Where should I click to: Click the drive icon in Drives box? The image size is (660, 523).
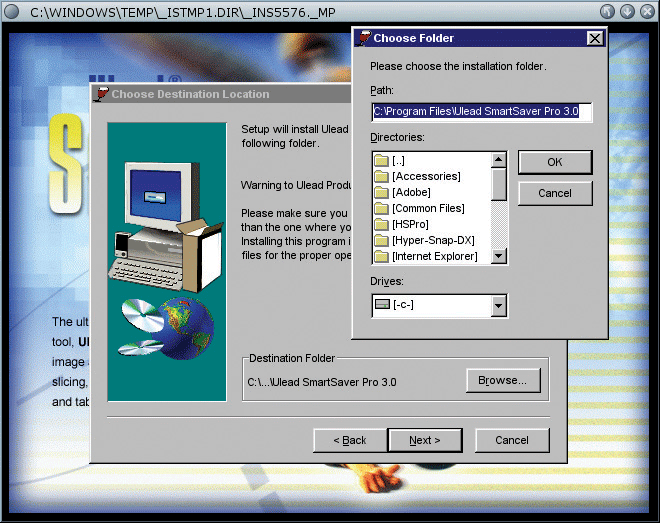(382, 304)
